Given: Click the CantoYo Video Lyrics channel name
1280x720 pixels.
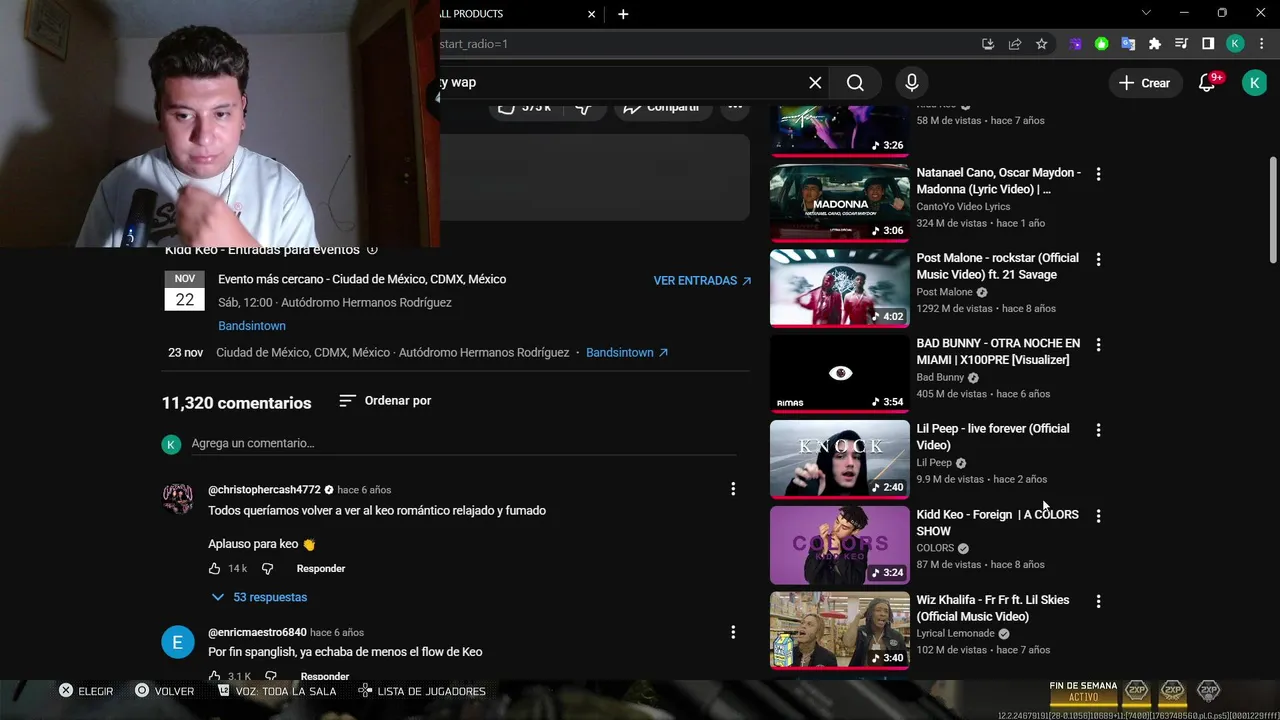Looking at the screenshot, I should click(x=963, y=207).
